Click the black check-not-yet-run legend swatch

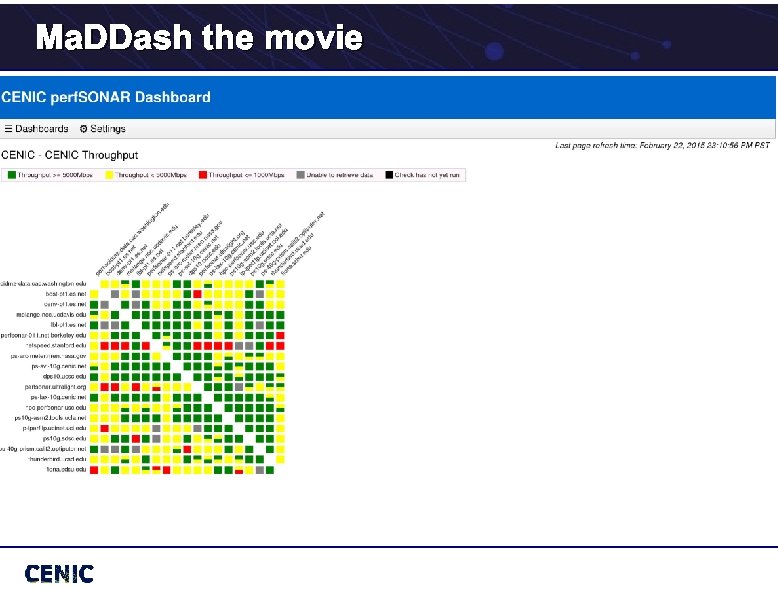click(x=389, y=175)
